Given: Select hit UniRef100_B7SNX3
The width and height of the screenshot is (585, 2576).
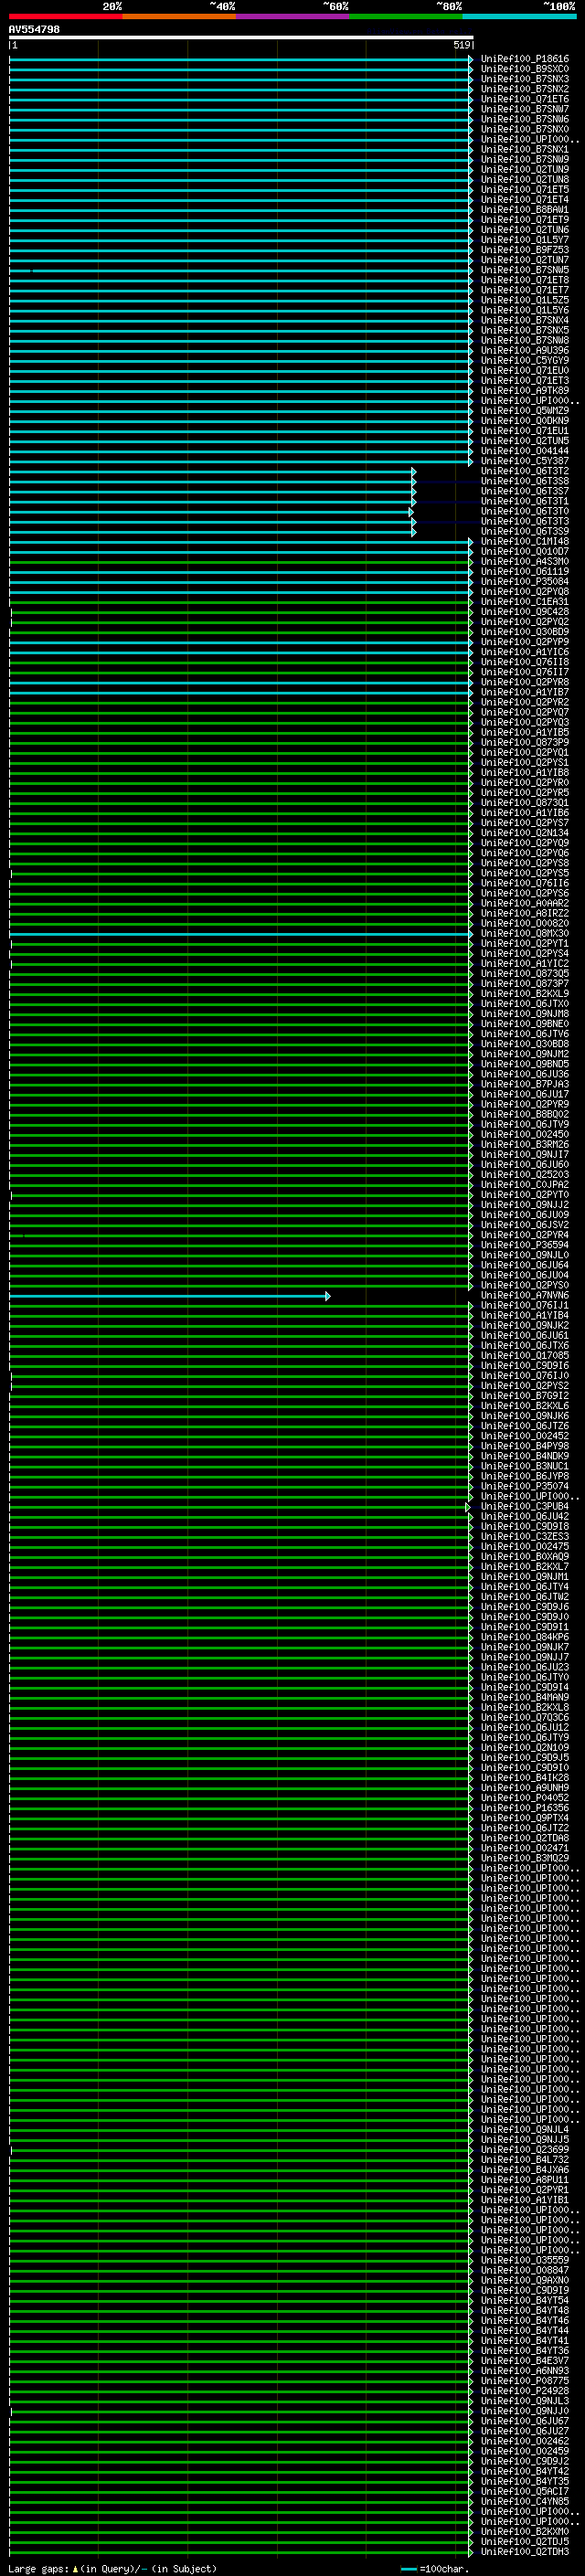Looking at the screenshot, I should 525,79.
